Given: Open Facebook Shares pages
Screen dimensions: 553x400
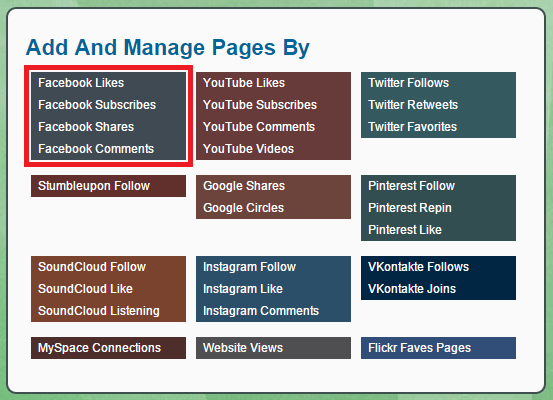Looking at the screenshot, I should pos(86,127).
